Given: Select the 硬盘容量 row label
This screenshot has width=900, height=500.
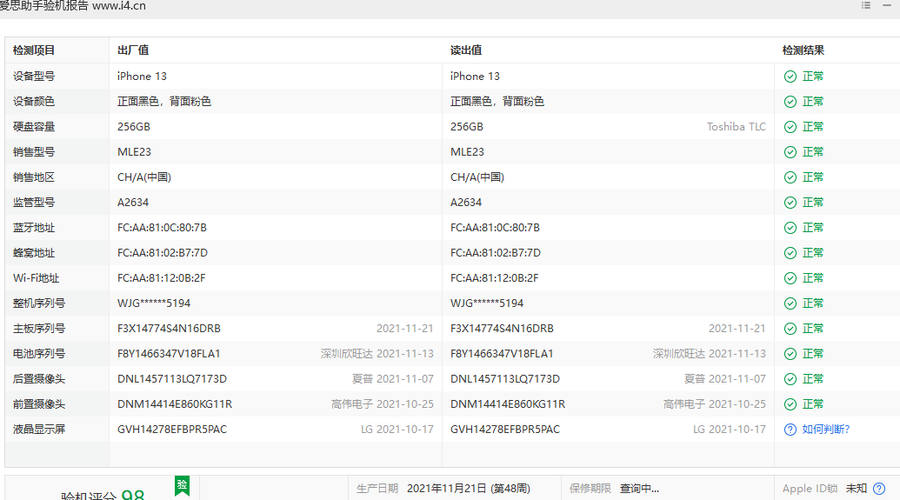Looking at the screenshot, I should point(34,127).
